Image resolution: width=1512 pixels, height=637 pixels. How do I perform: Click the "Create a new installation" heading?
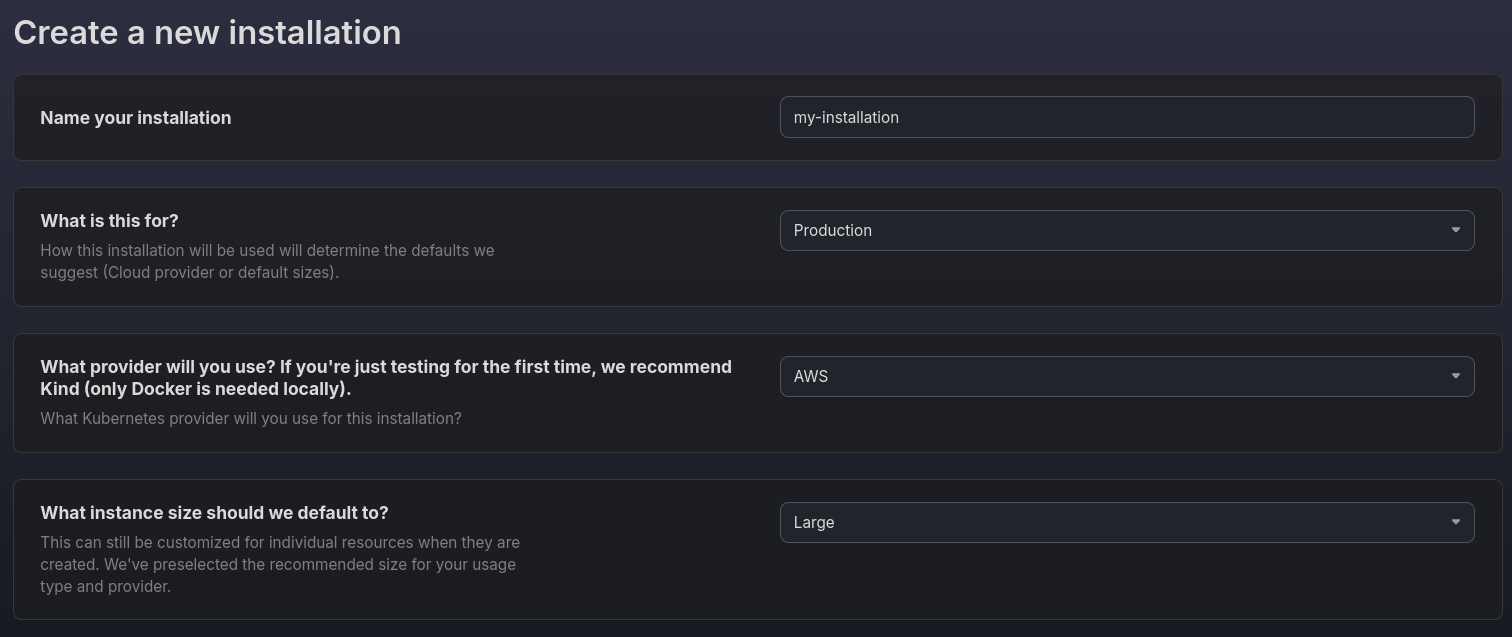(207, 32)
